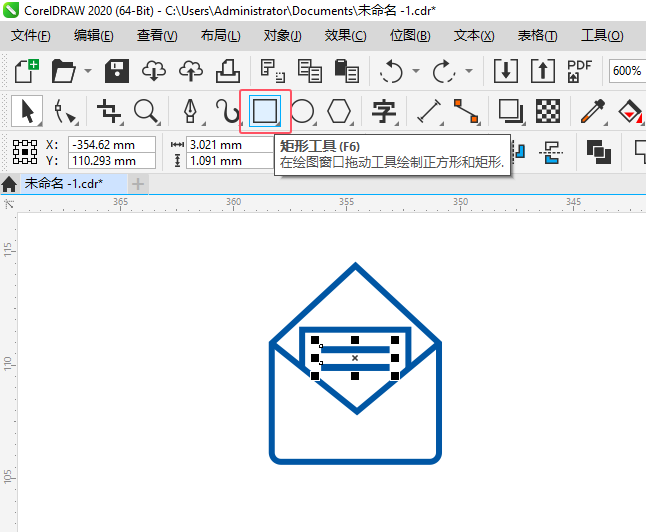Activate the Pick arrow tool
Image resolution: width=646 pixels, height=532 pixels.
tap(27, 111)
